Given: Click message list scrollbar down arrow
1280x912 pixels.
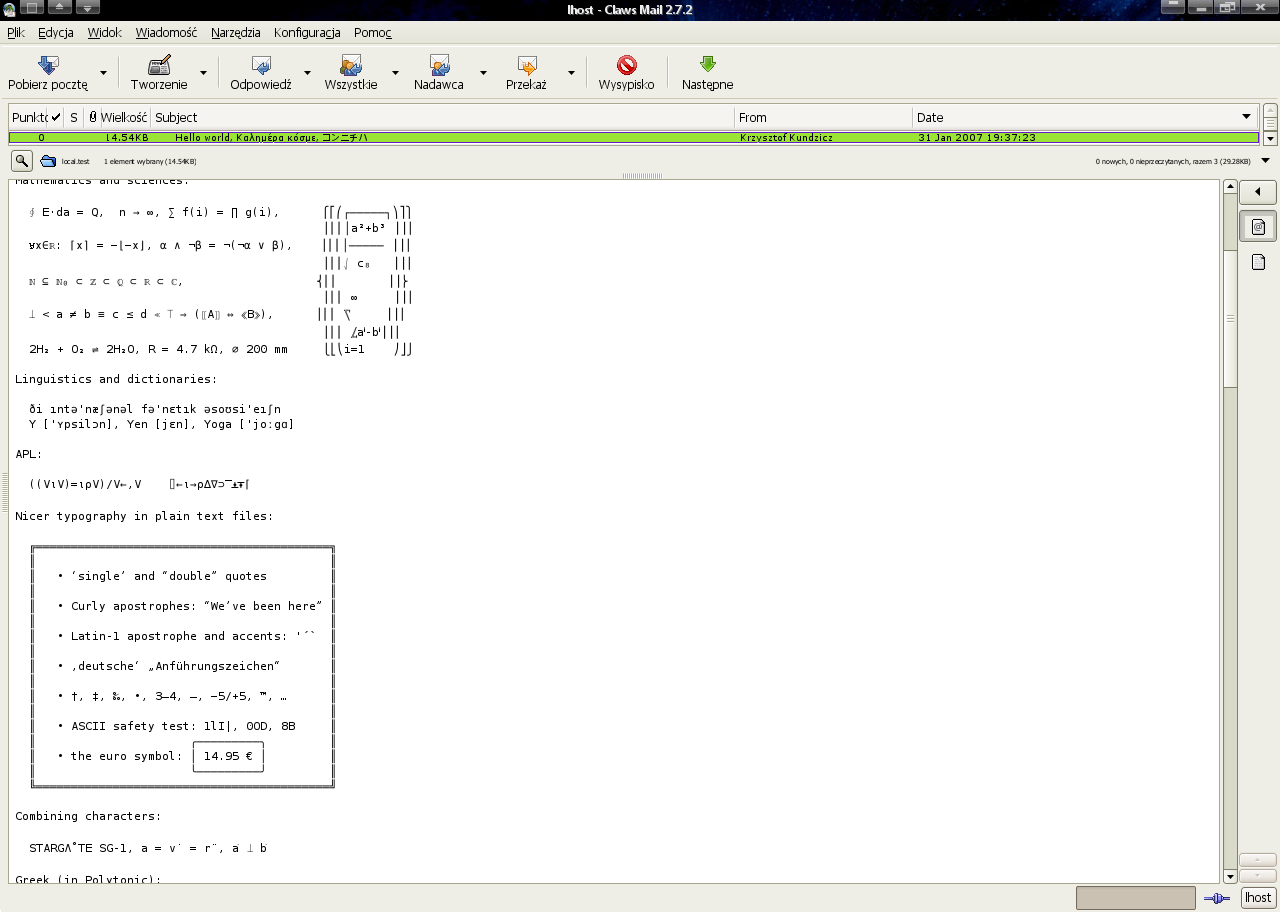Looking at the screenshot, I should (x=1270, y=138).
